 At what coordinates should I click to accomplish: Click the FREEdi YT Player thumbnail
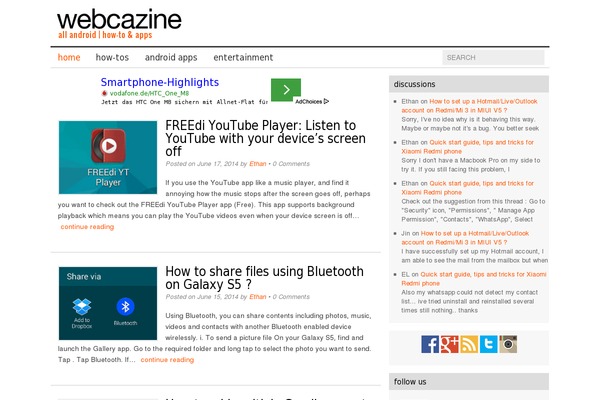[x=108, y=157]
